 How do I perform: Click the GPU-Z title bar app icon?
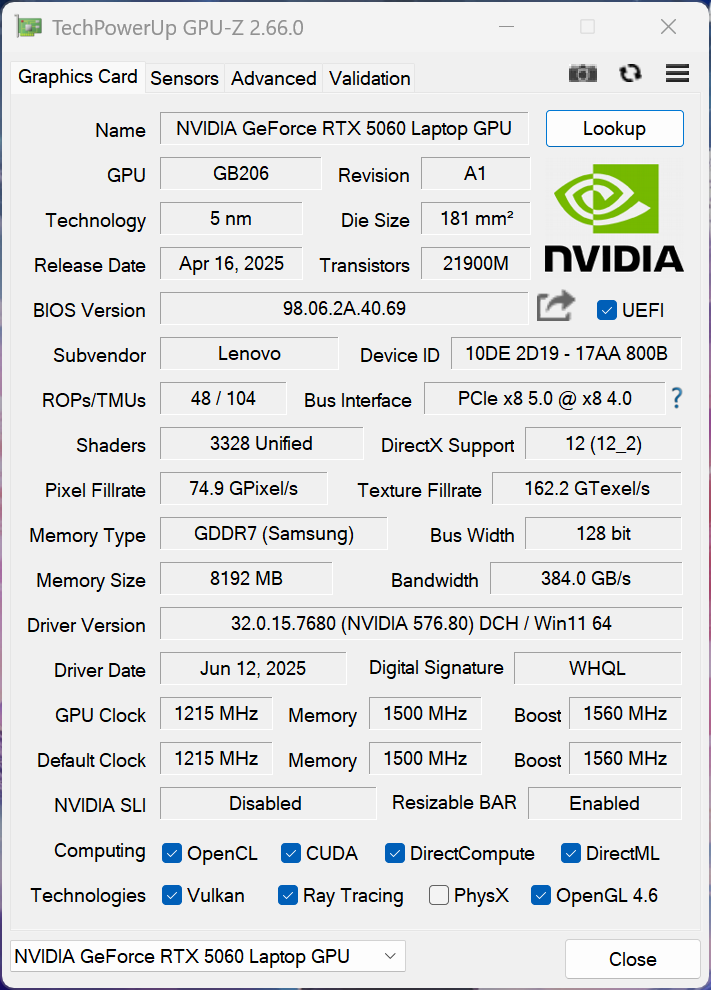point(28,27)
